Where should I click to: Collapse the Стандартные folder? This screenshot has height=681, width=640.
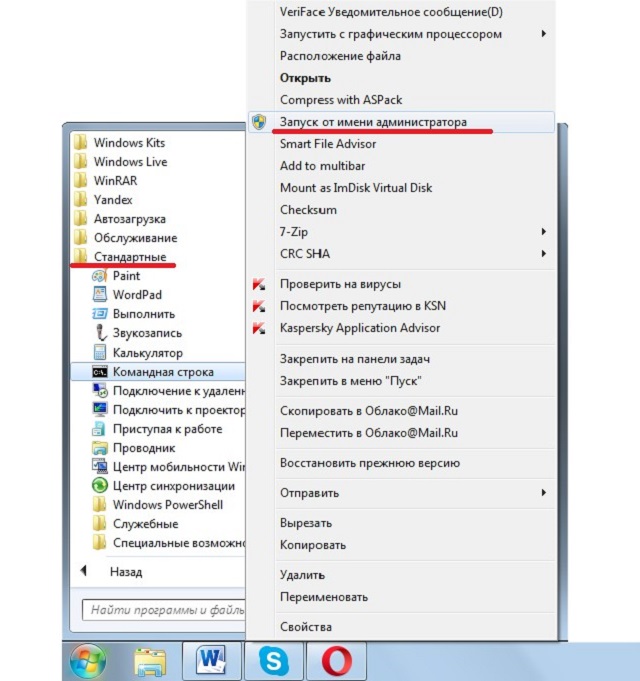[x=130, y=257]
